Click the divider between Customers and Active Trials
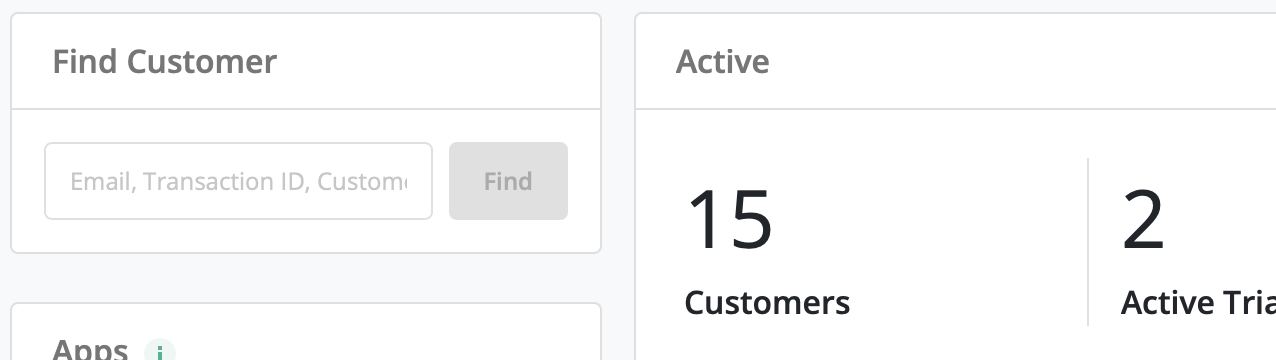1276x360 pixels. pos(1088,241)
